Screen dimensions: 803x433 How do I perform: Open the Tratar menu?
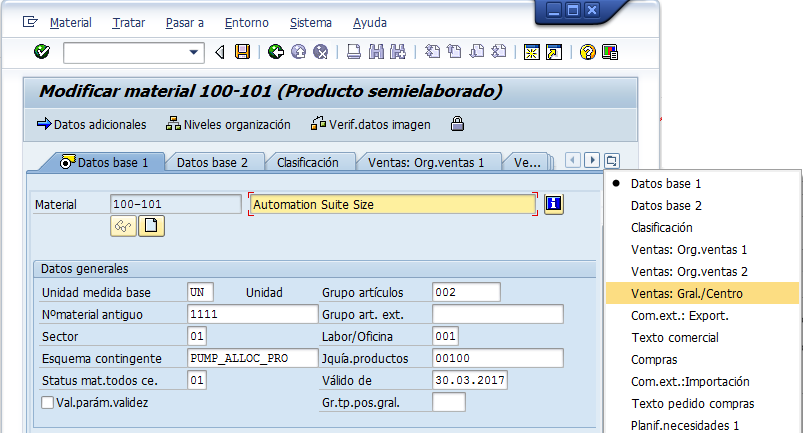click(x=129, y=23)
